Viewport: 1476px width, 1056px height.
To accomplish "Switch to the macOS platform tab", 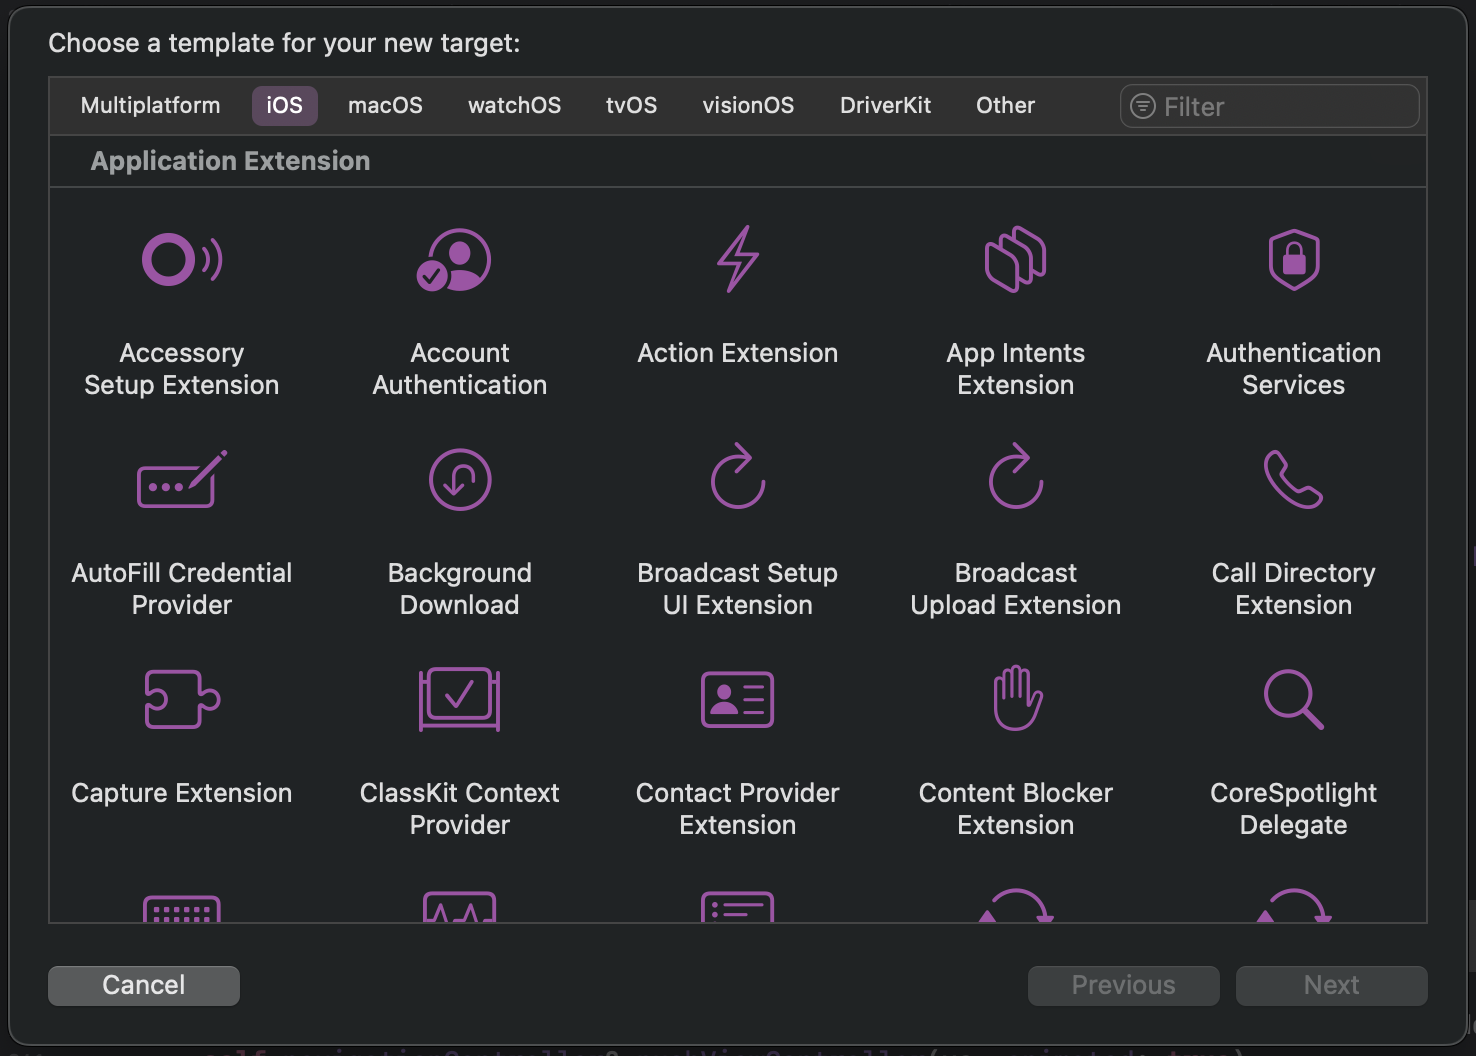I will pos(385,106).
